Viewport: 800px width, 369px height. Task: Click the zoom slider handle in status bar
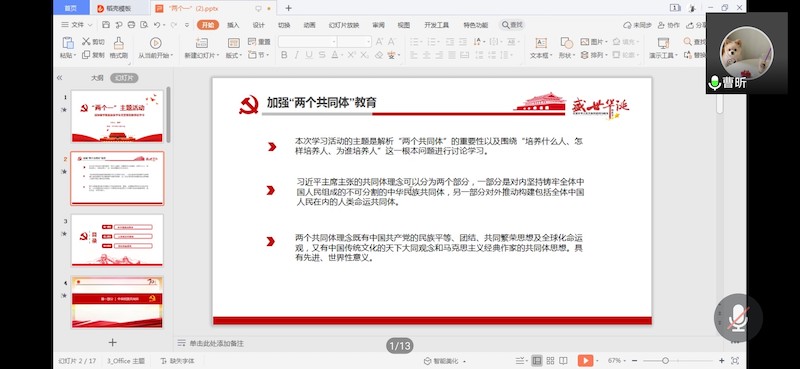[x=665, y=360]
